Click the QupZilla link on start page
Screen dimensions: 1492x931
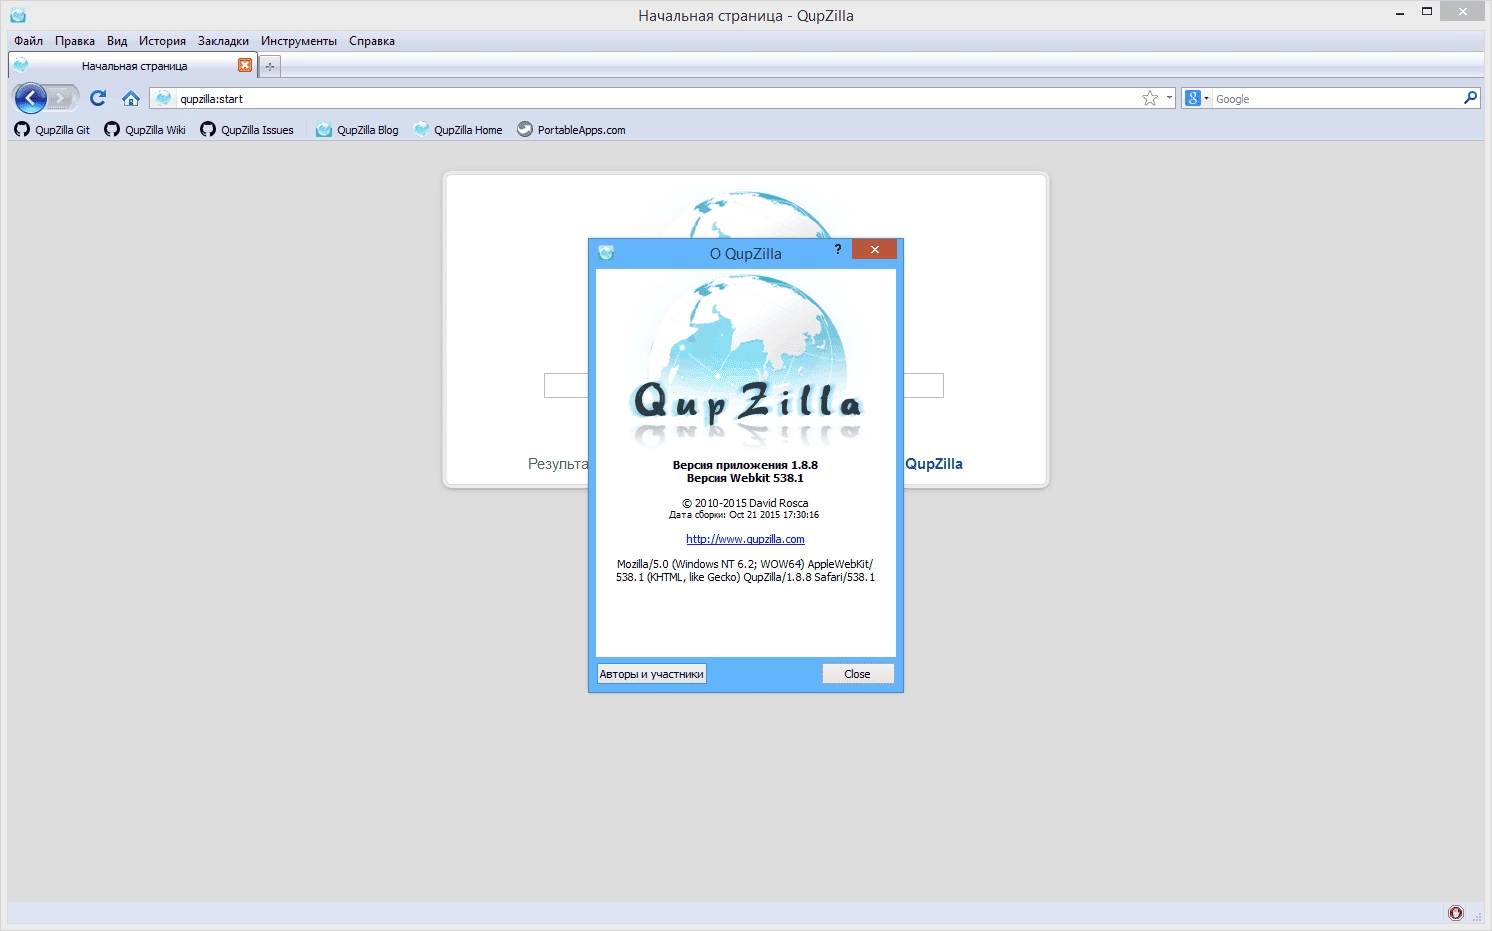tap(934, 464)
